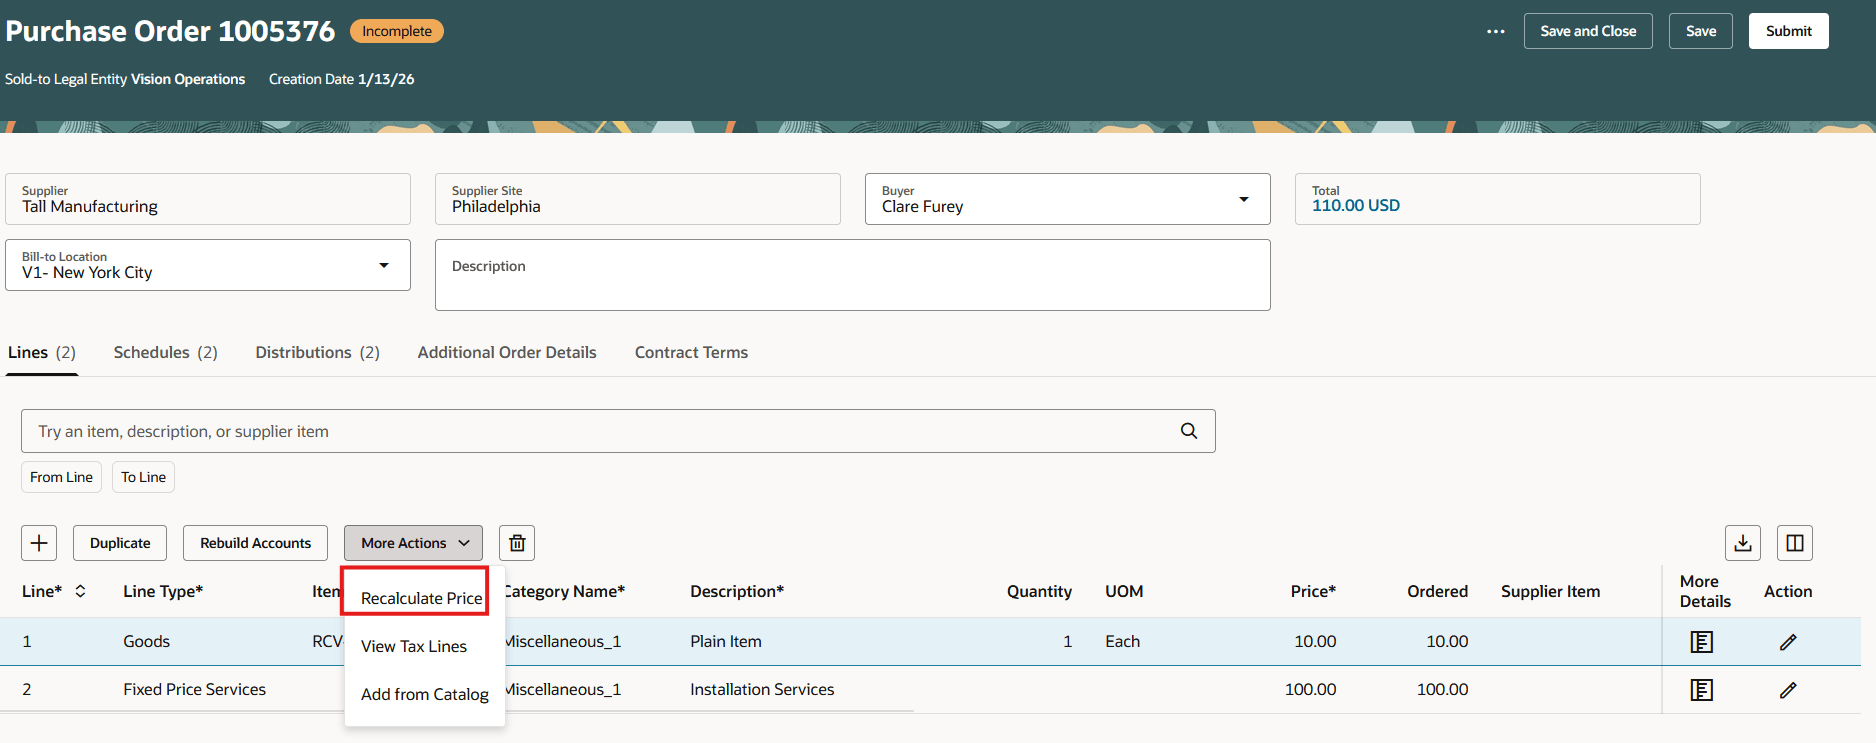Screen dimensions: 1876x743
Task: Open Additional Order Details tab
Action: [x=507, y=352]
